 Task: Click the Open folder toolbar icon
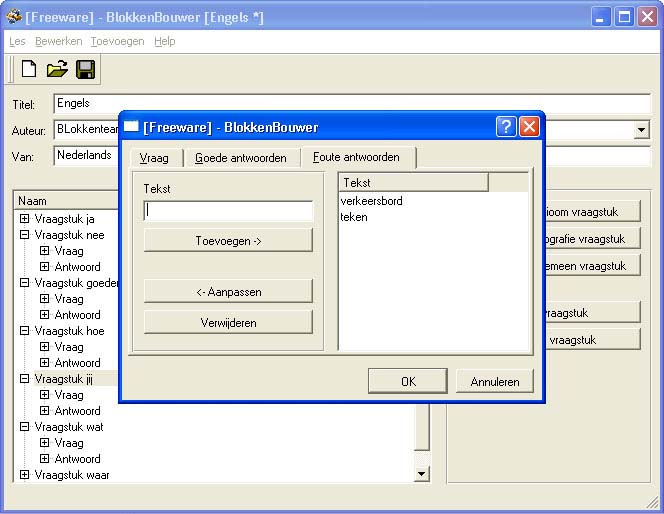(x=57, y=69)
